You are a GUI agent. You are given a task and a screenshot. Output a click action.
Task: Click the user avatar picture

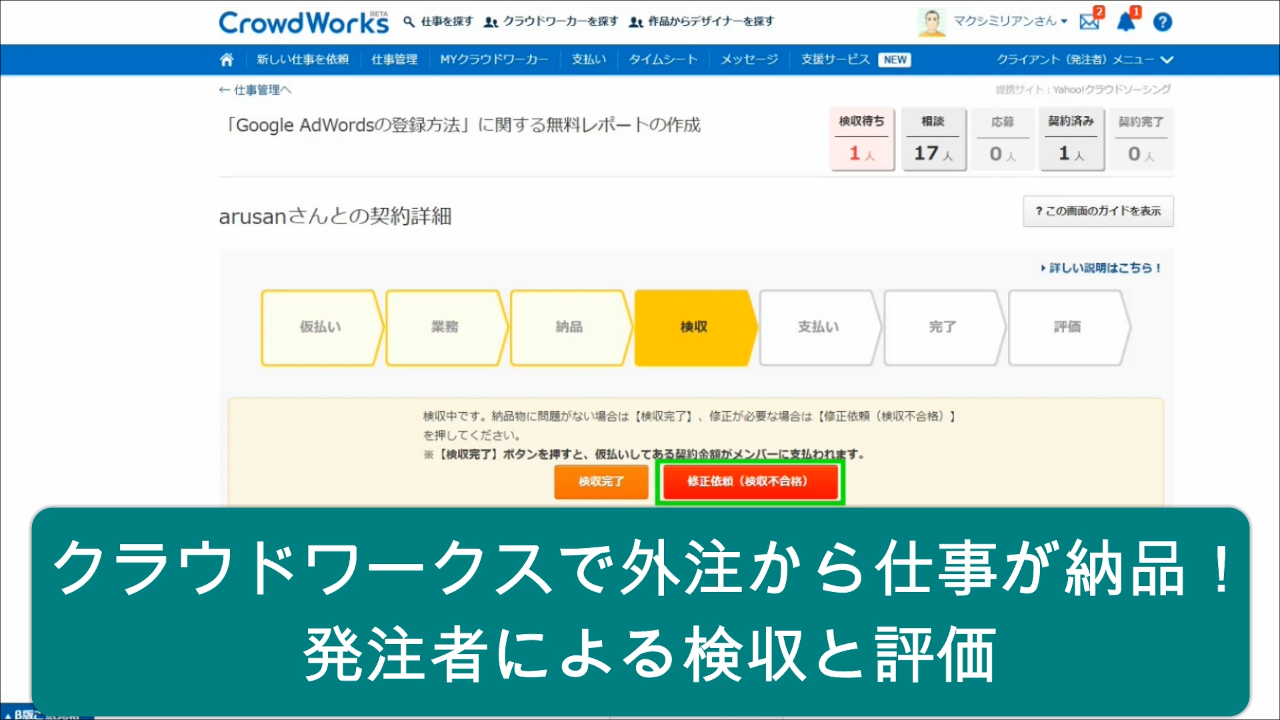click(x=932, y=22)
